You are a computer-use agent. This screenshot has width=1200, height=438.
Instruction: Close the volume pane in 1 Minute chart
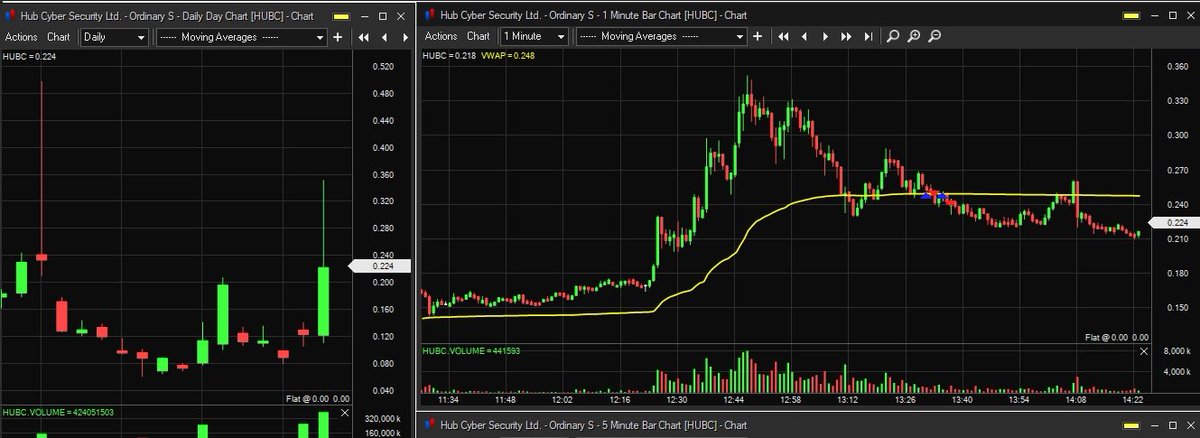pos(1144,351)
